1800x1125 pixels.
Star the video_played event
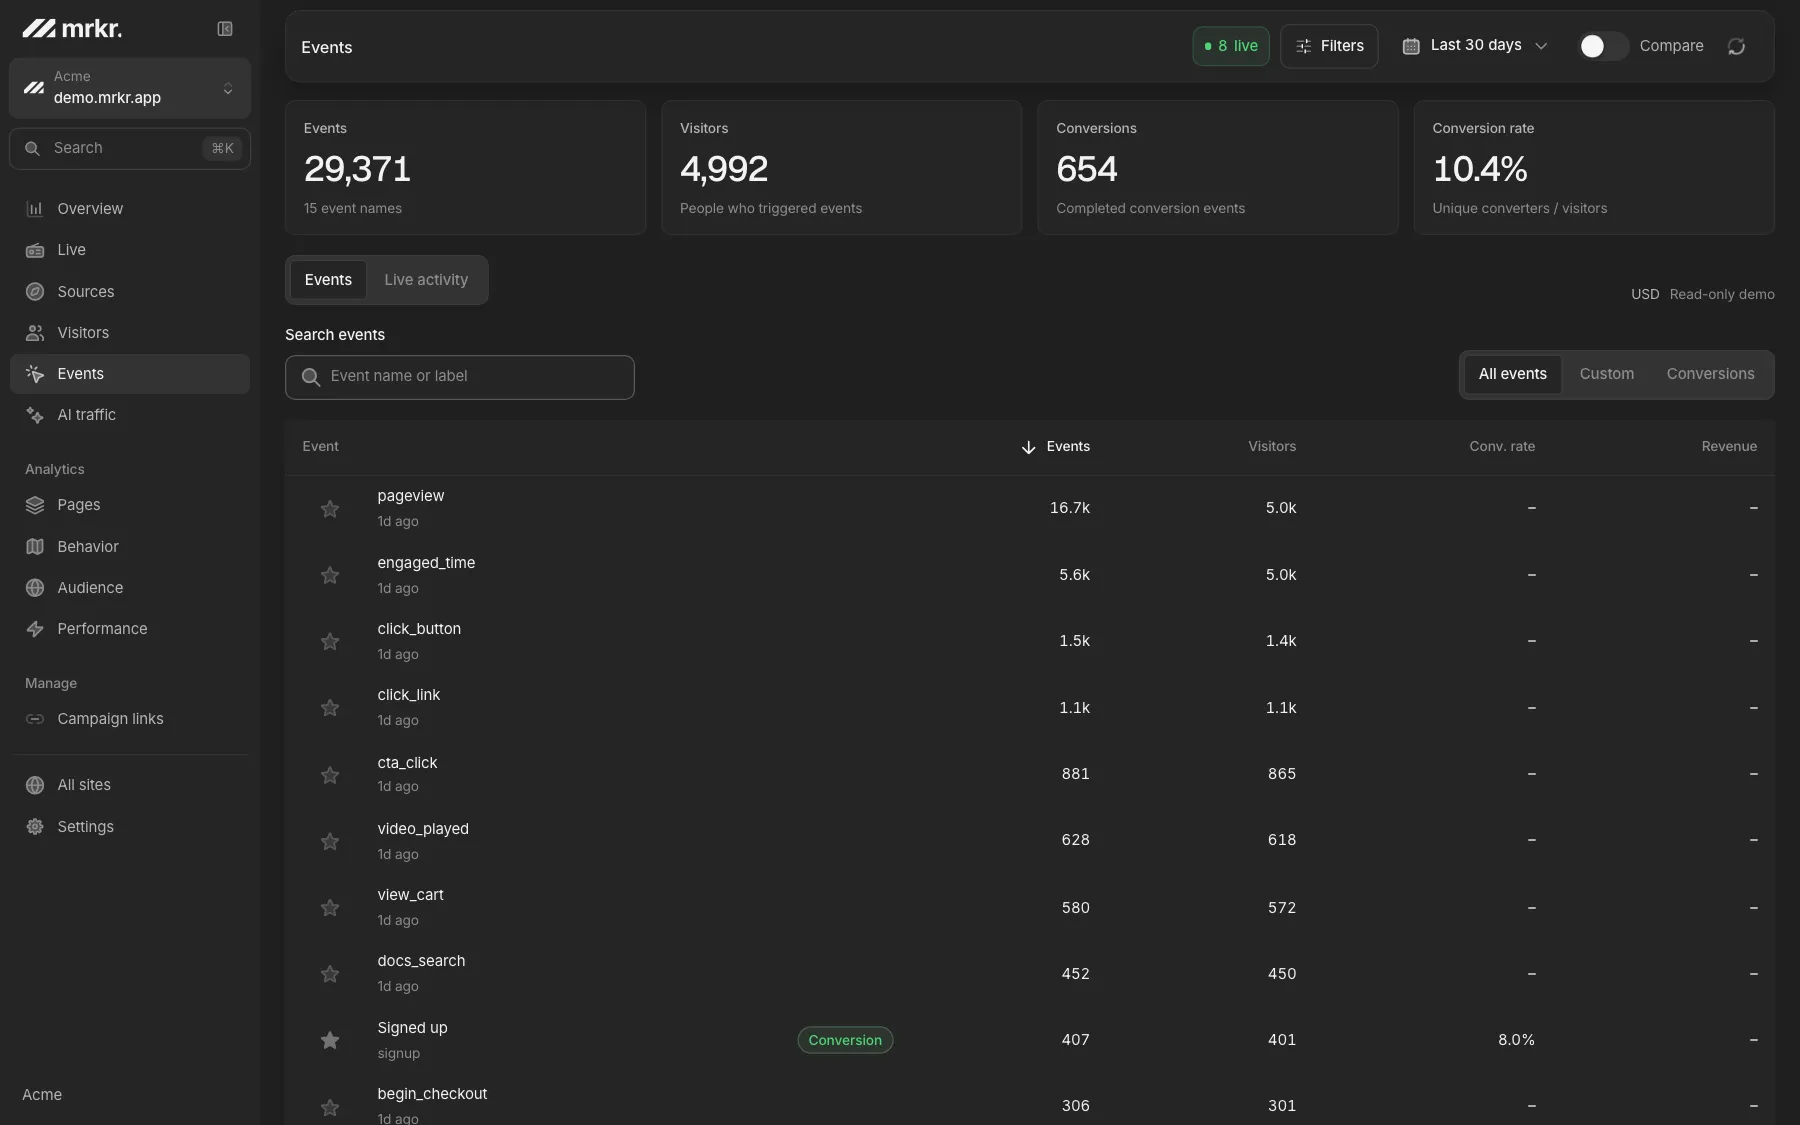330,841
